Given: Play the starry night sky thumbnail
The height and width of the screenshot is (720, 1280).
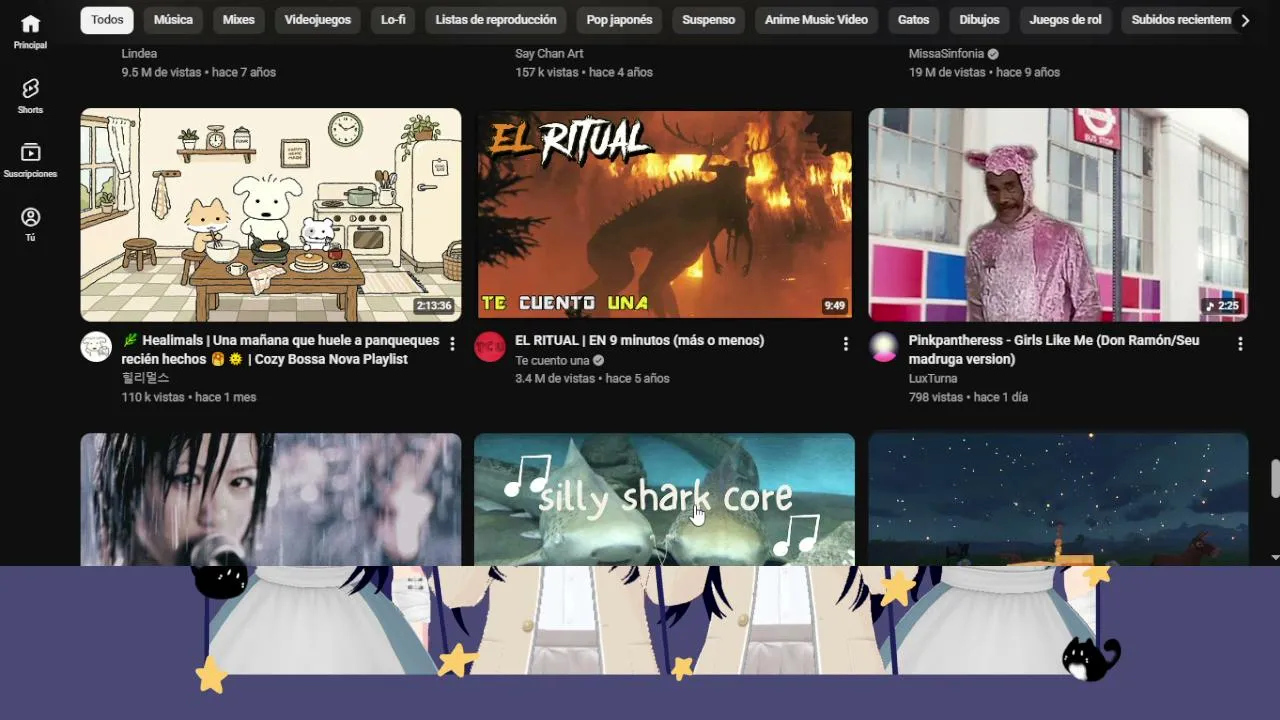Looking at the screenshot, I should (1058, 499).
